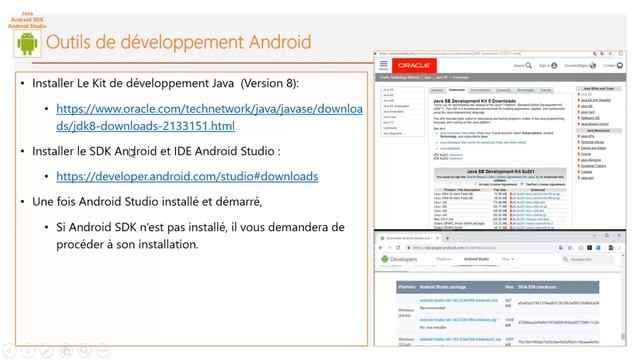Select Accept License Agreement radio button

coord(476,184)
